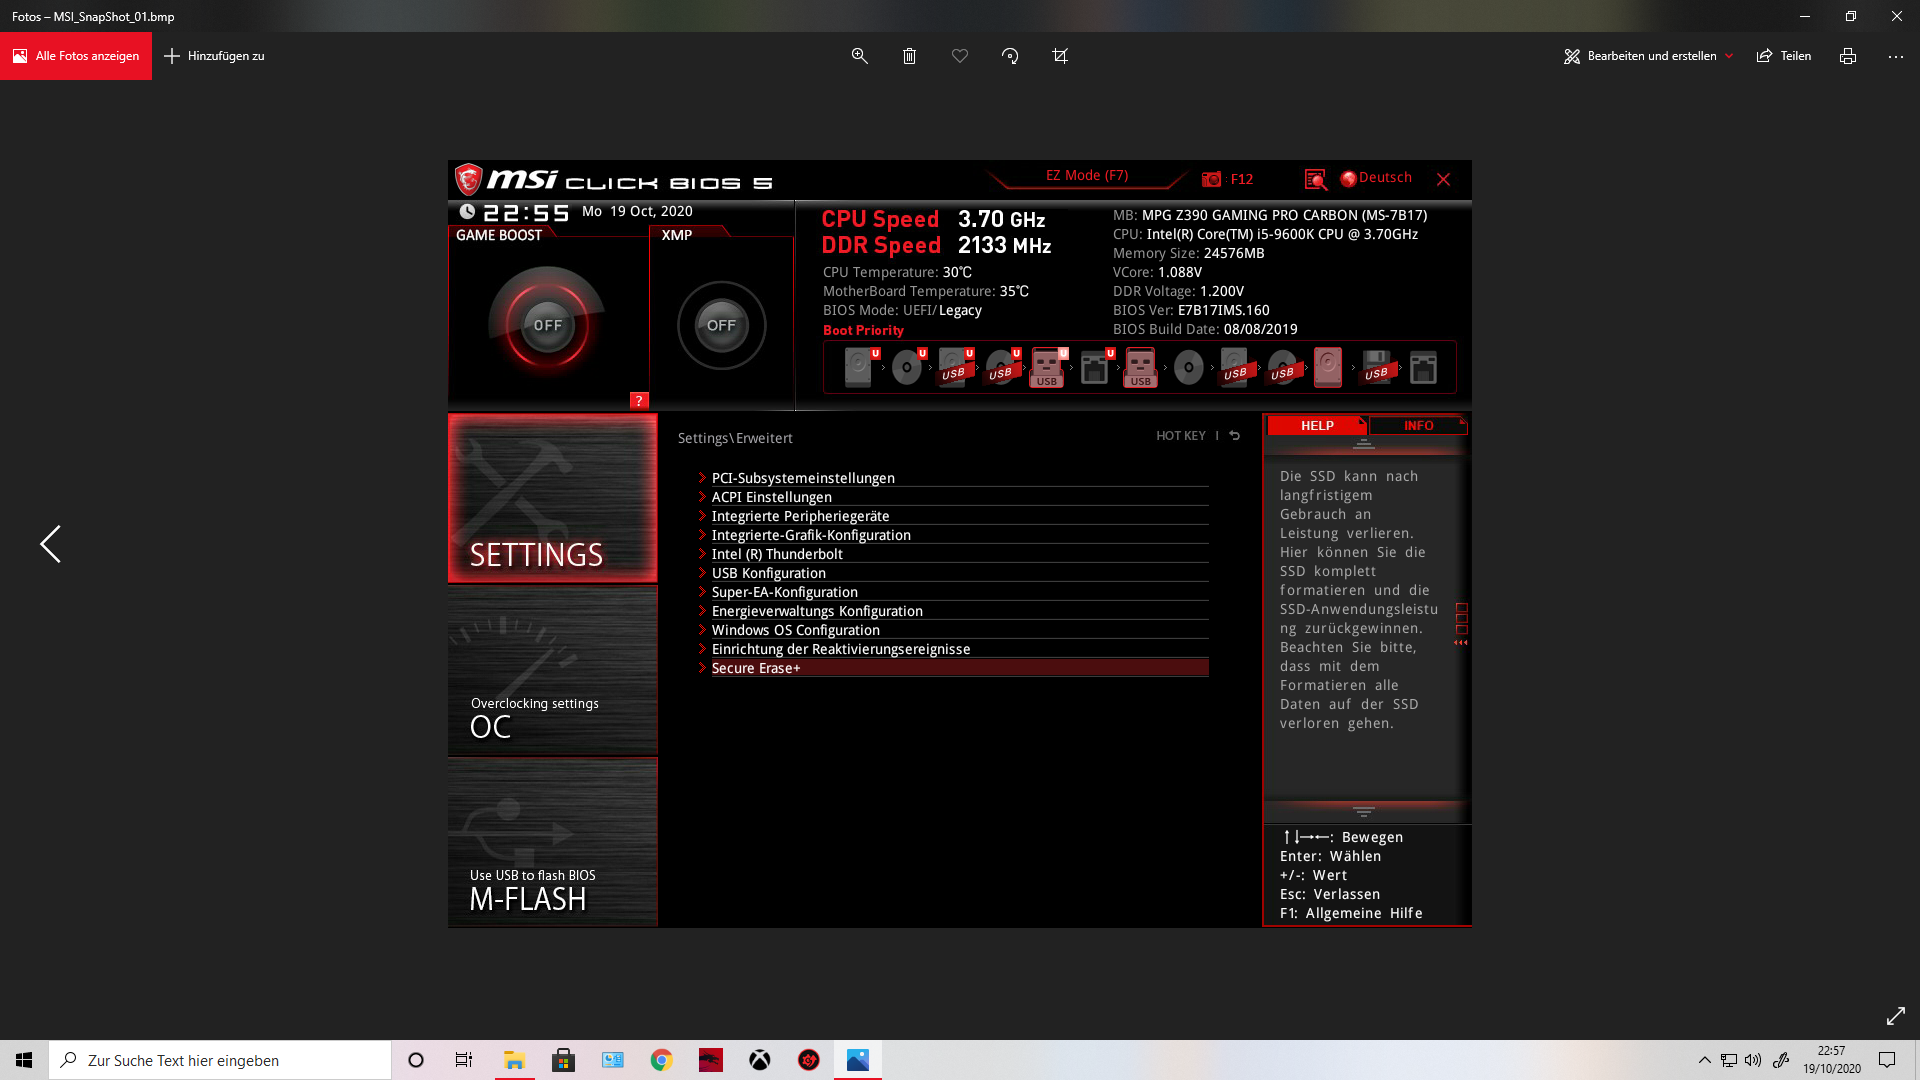Click Alle Fotos anzeigen button
This screenshot has width=1920, height=1080.
[76, 56]
